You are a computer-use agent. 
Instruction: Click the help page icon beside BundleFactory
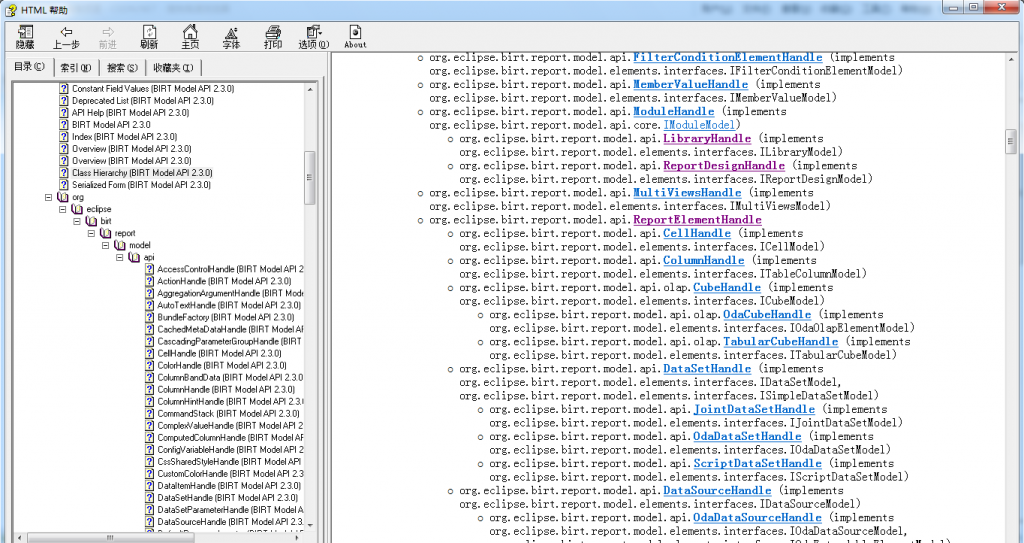pos(150,317)
